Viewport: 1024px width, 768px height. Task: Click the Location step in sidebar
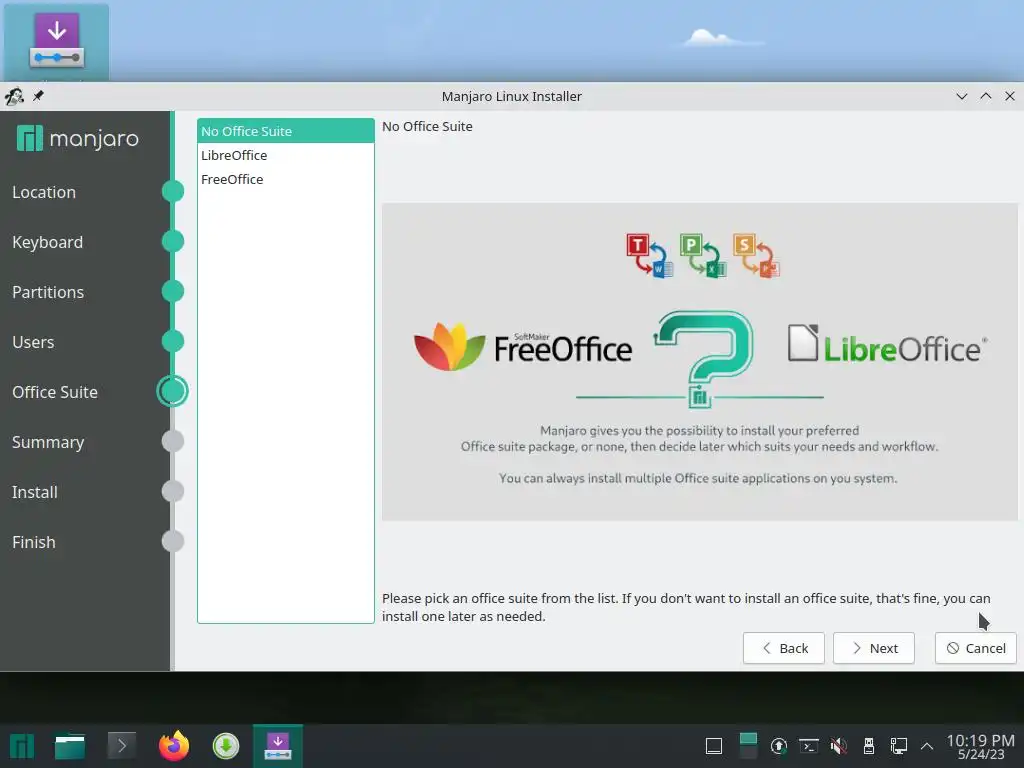point(44,192)
